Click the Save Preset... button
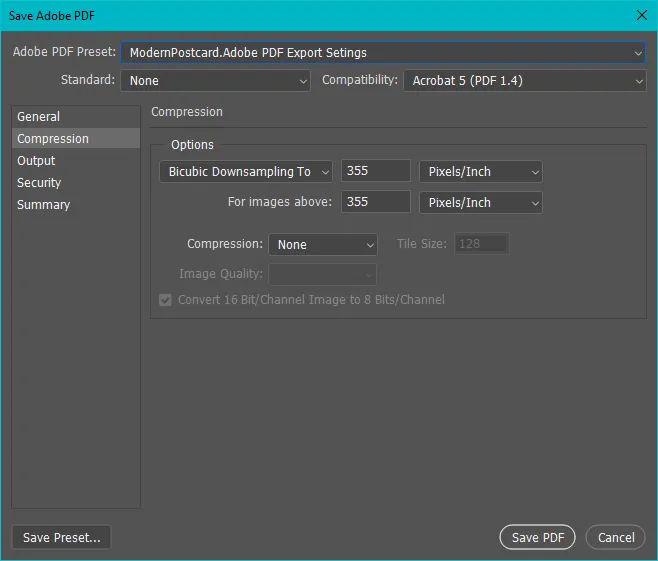The height and width of the screenshot is (561, 658). click(x=61, y=537)
